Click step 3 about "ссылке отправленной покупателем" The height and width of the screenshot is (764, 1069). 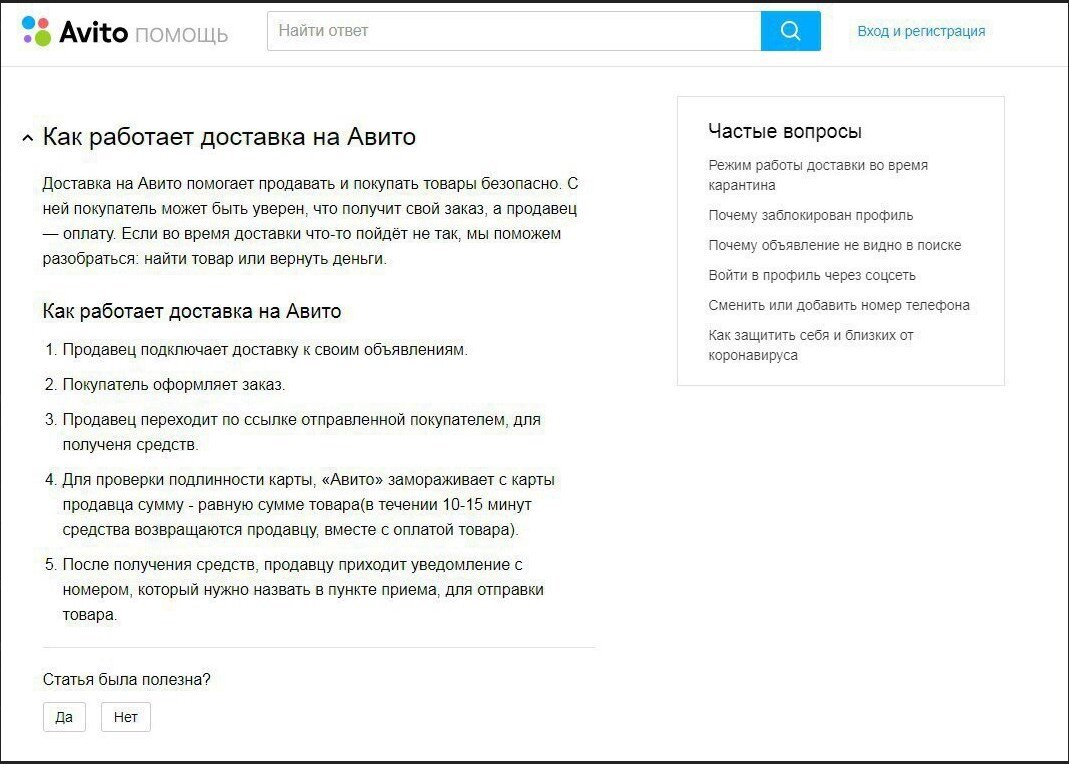301,432
